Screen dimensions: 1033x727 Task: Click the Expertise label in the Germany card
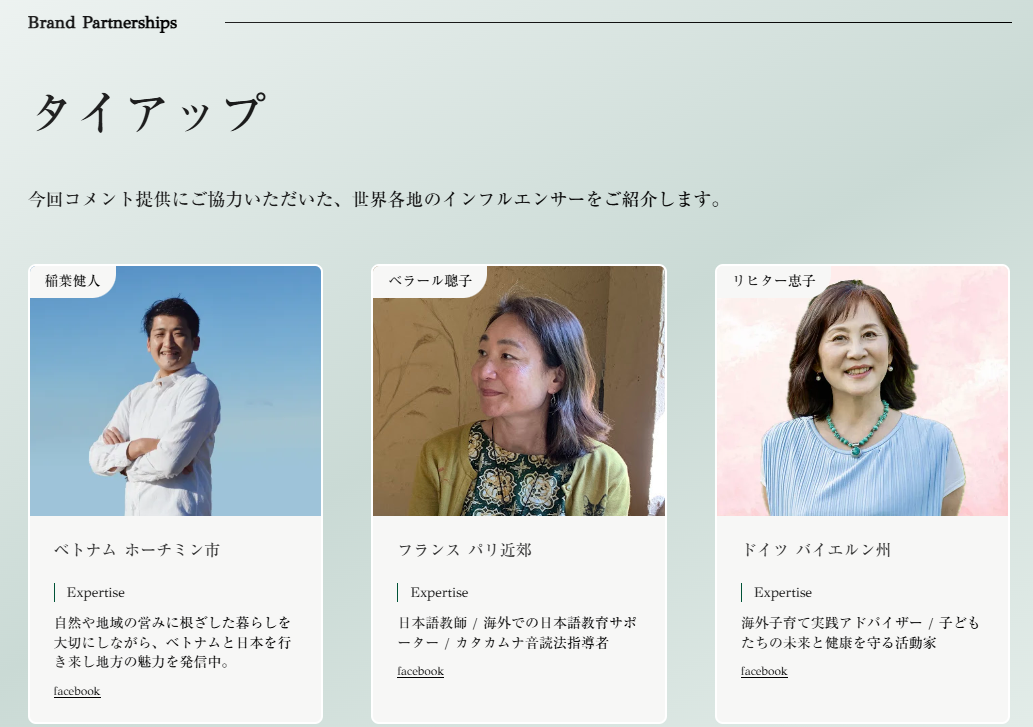tap(783, 593)
